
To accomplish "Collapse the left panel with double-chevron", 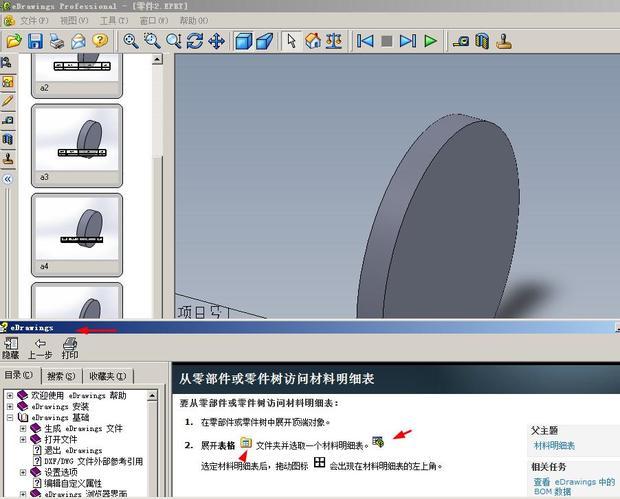I will pos(8,178).
